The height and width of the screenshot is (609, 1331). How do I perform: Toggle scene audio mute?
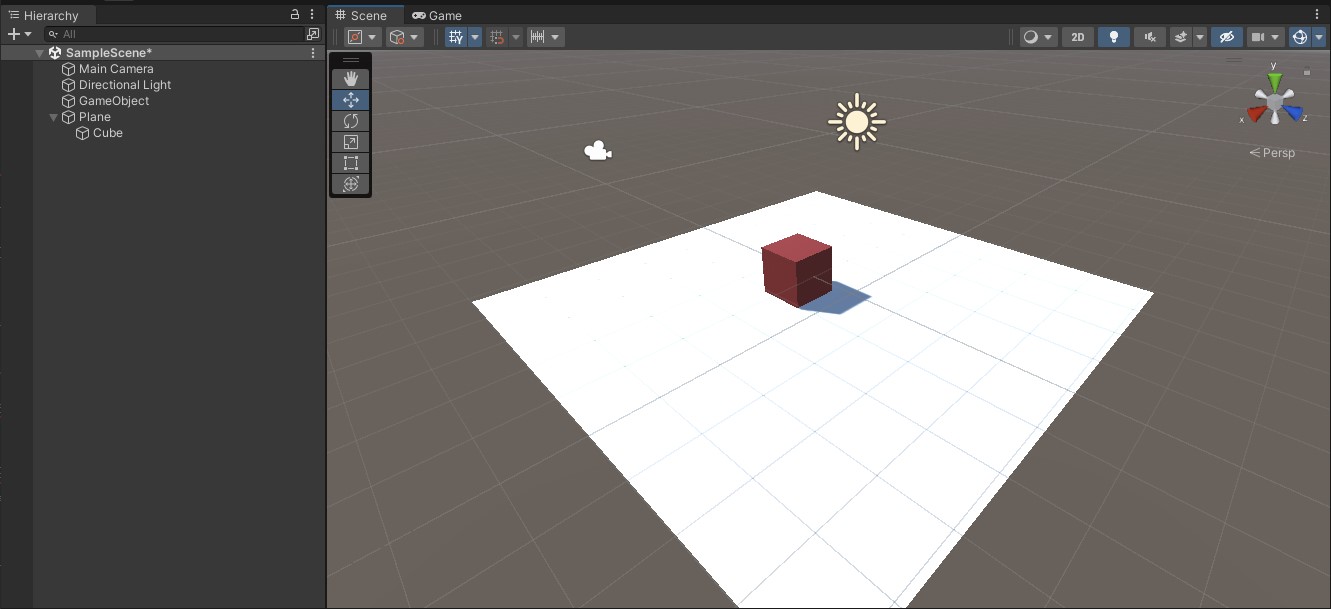coord(1151,37)
